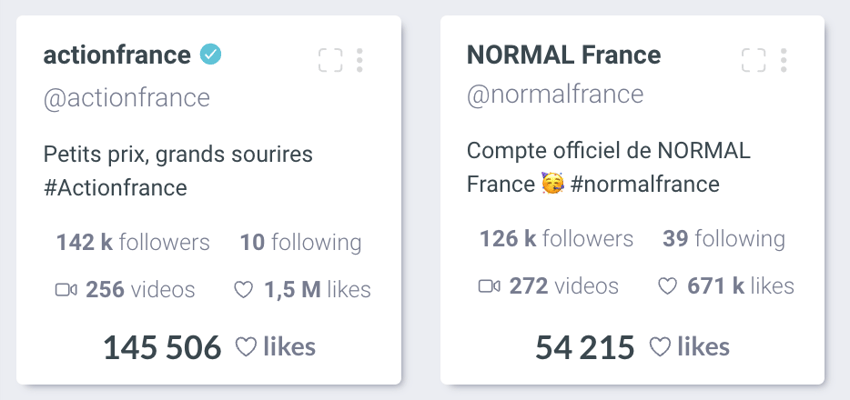Click the party face emoji in the bio
The width and height of the screenshot is (850, 400).
(553, 184)
